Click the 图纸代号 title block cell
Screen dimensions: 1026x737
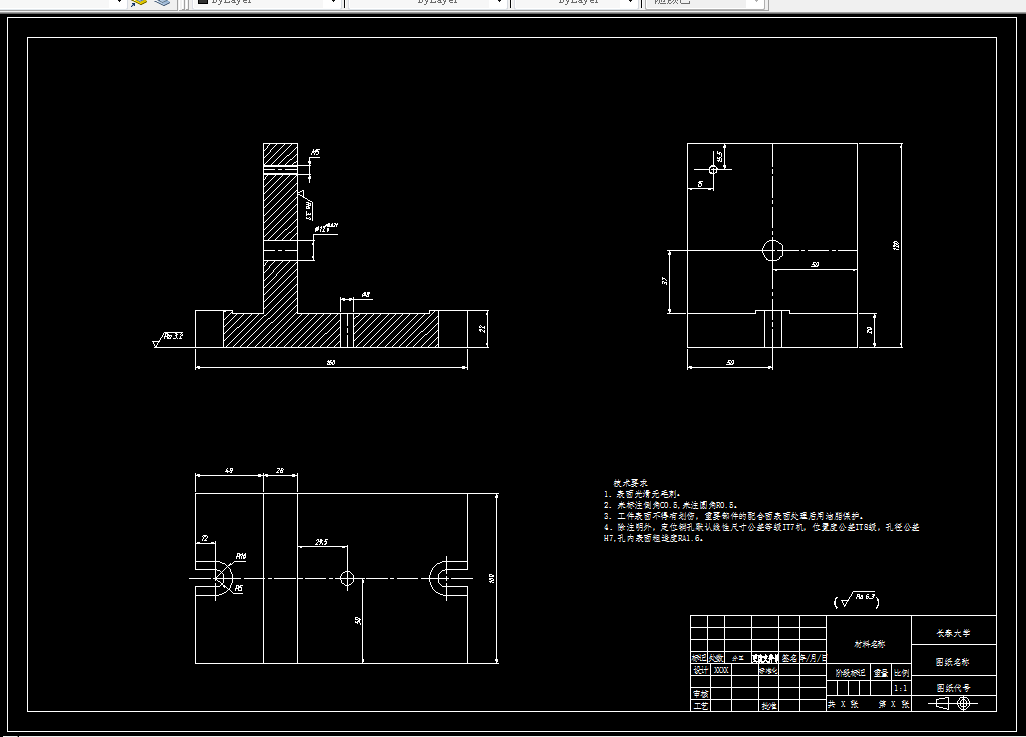953,687
